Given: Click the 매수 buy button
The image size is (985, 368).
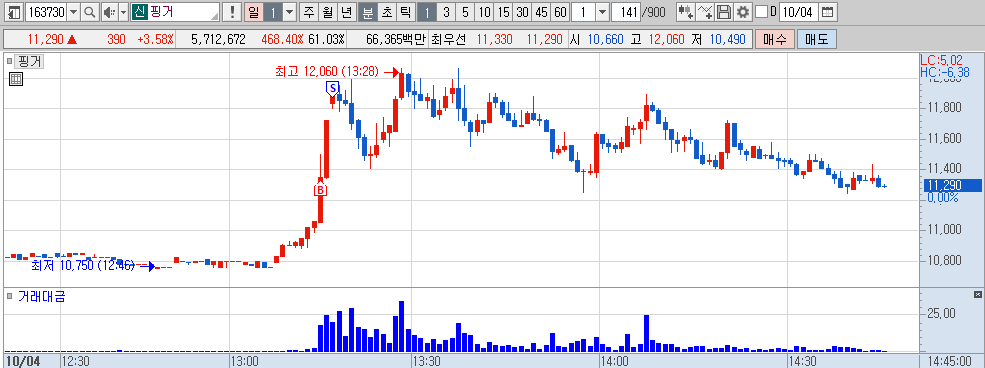Looking at the screenshot, I should (x=775, y=40).
